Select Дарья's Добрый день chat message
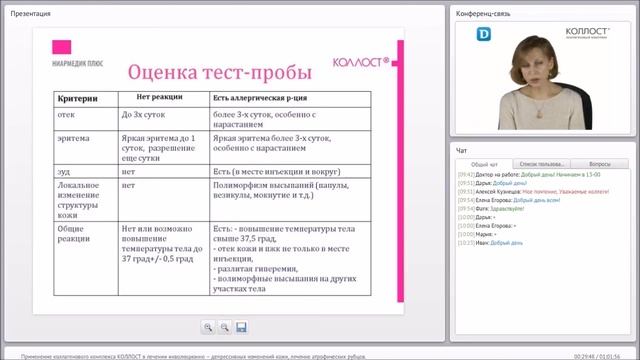The height and width of the screenshot is (360, 640). pos(492,183)
